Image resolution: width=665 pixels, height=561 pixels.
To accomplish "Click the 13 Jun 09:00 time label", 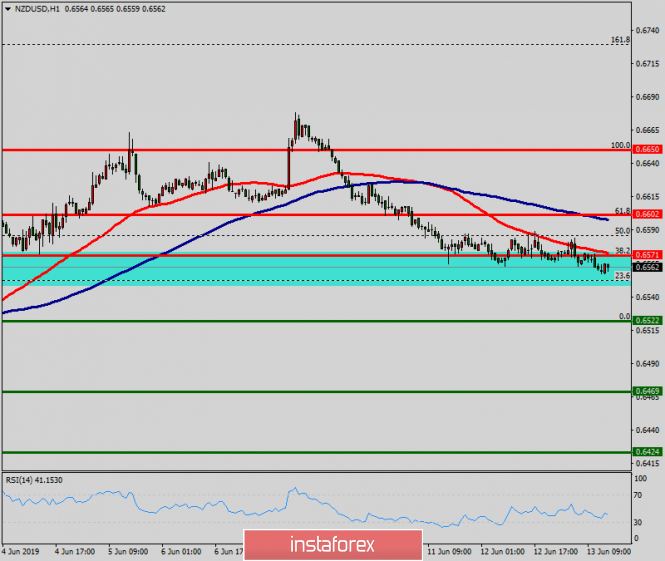I will pos(605,551).
